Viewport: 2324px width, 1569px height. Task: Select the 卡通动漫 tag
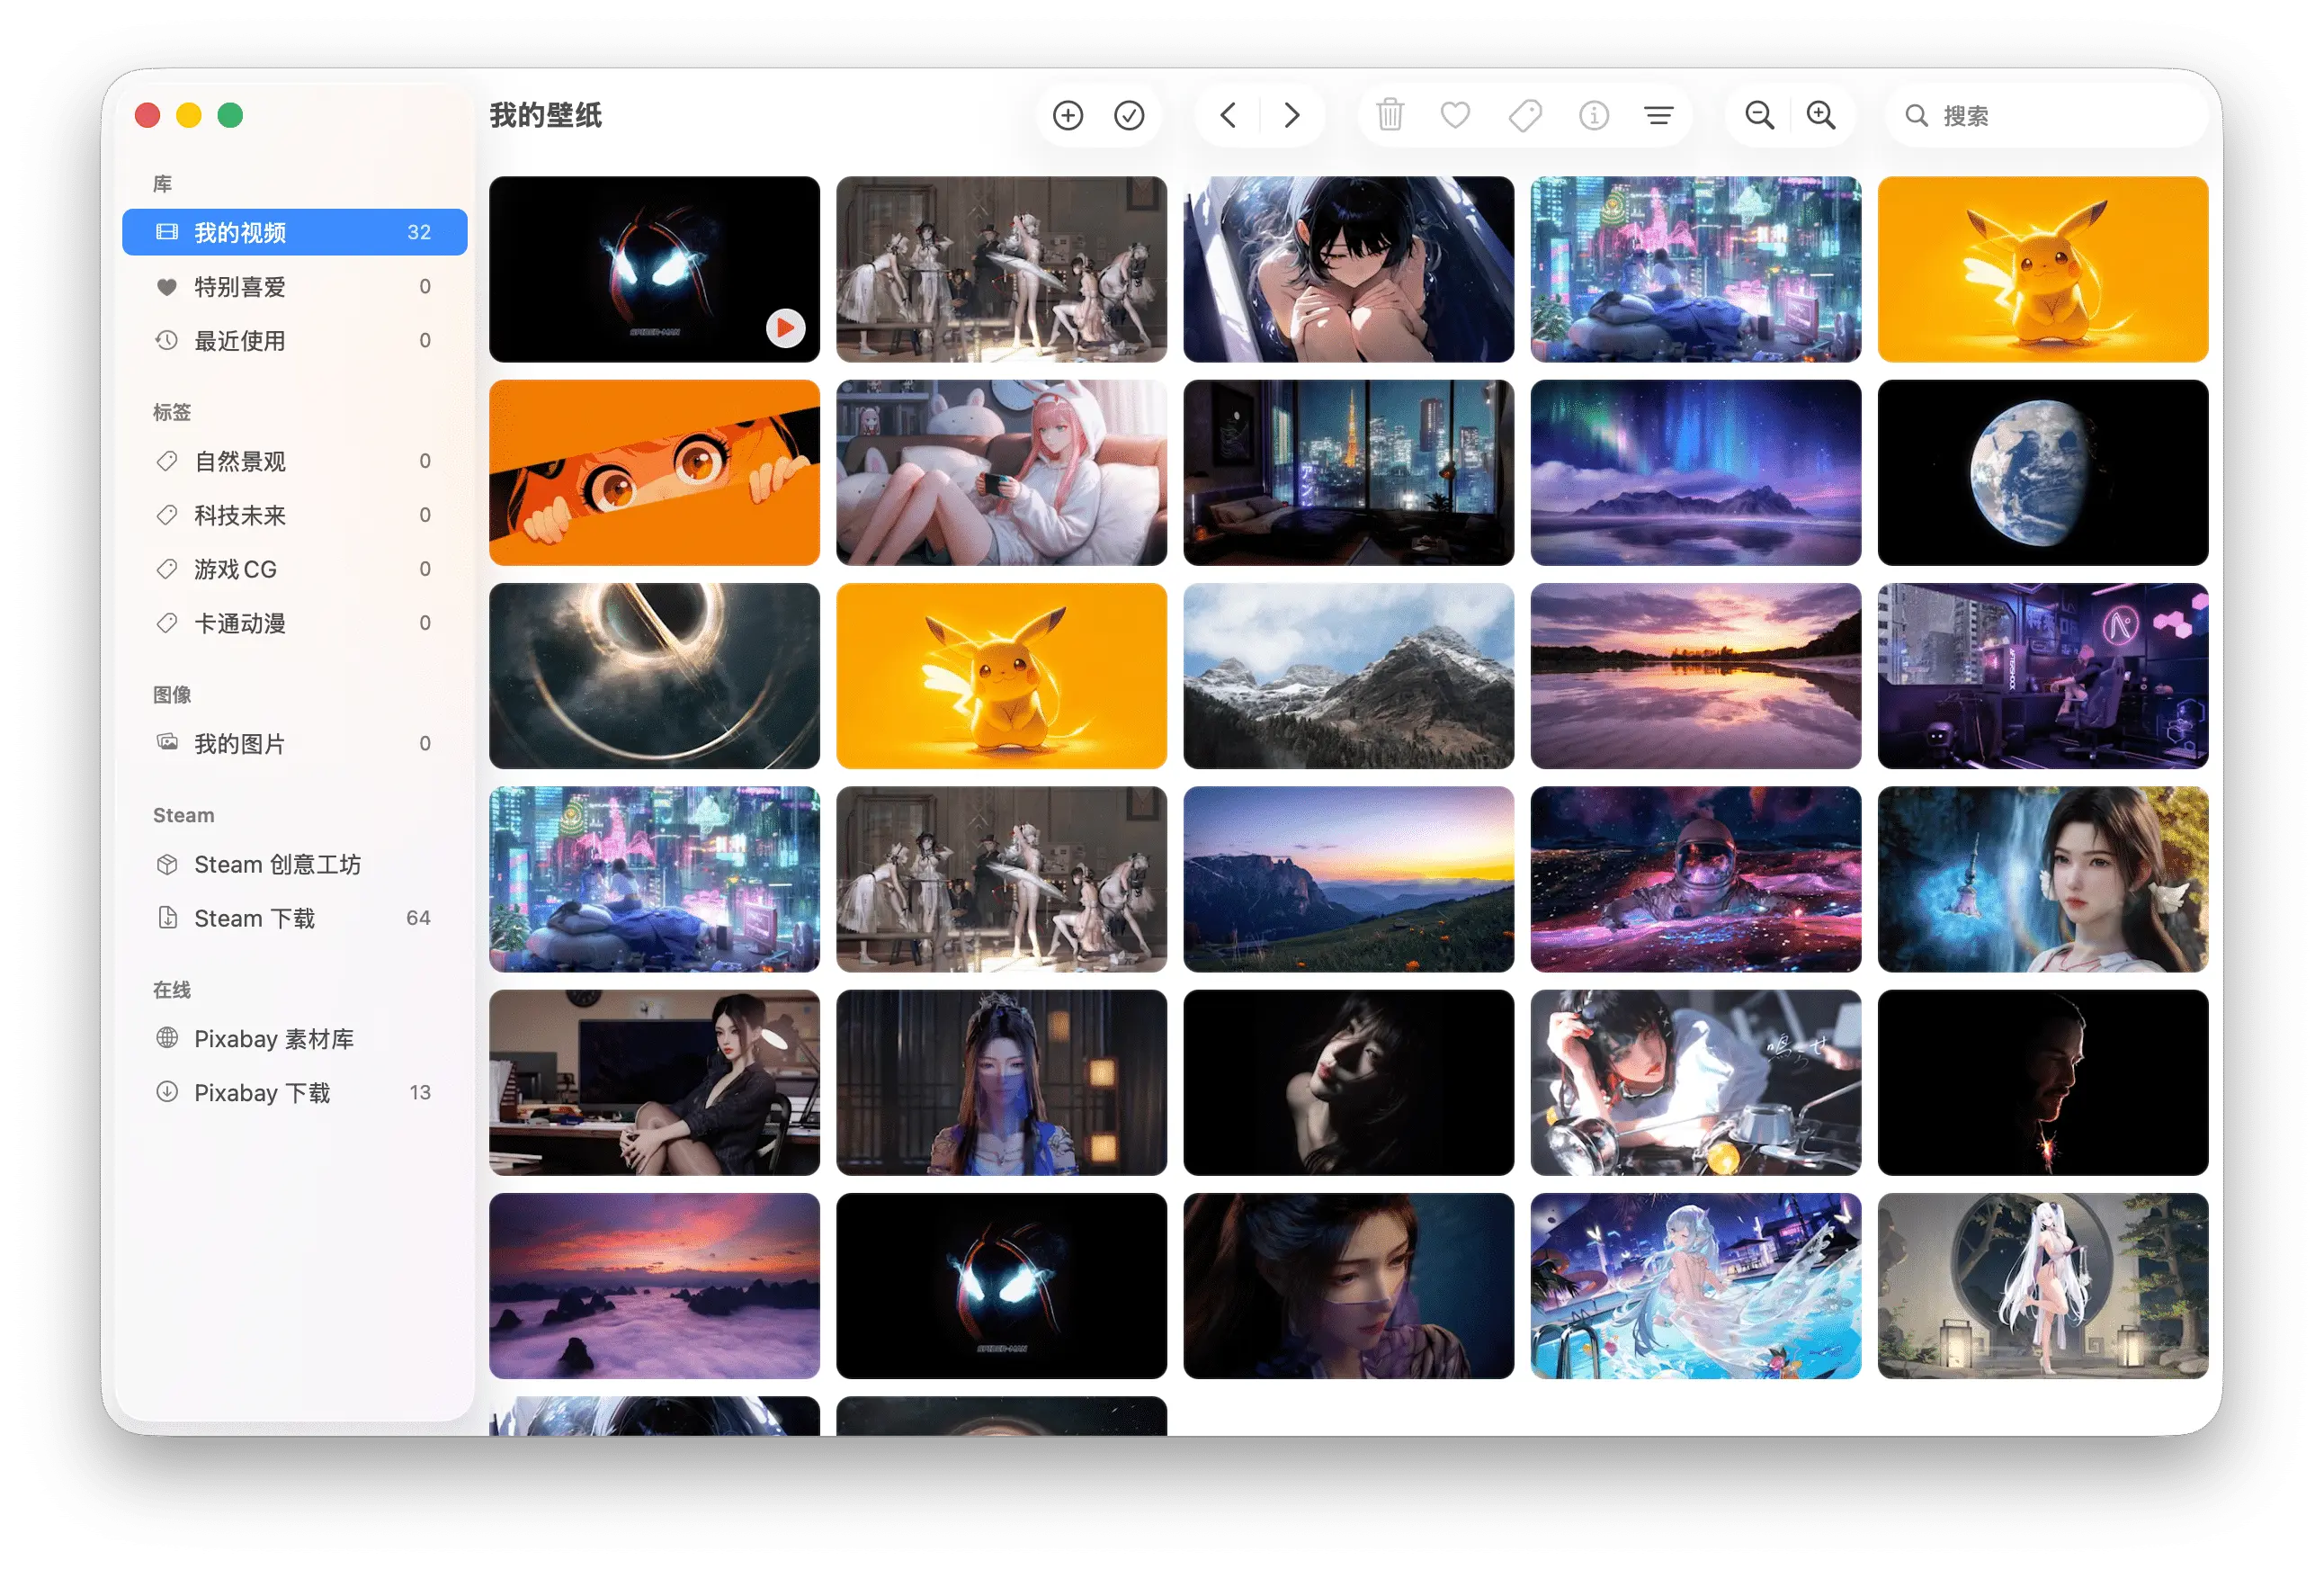(295, 623)
